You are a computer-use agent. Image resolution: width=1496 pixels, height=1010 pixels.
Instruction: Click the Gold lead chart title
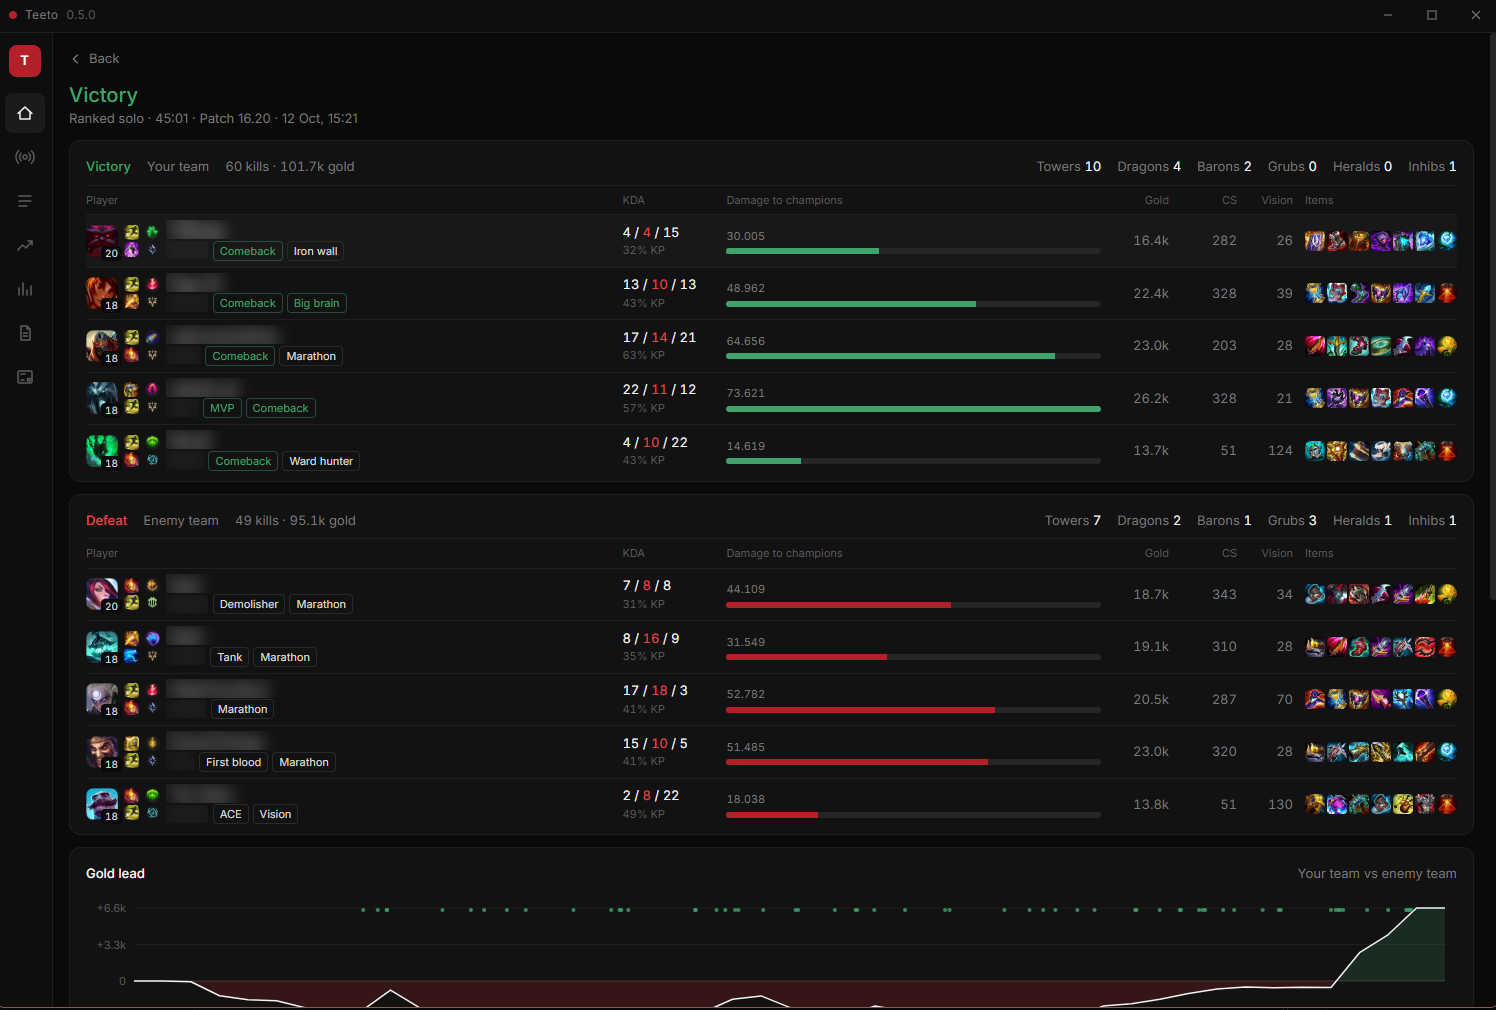(x=115, y=873)
